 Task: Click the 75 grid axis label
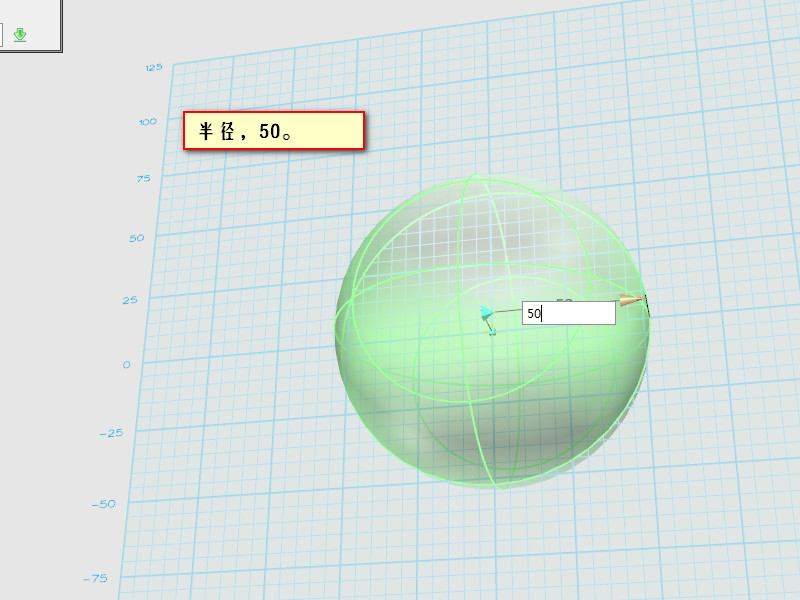pyautogui.click(x=143, y=178)
